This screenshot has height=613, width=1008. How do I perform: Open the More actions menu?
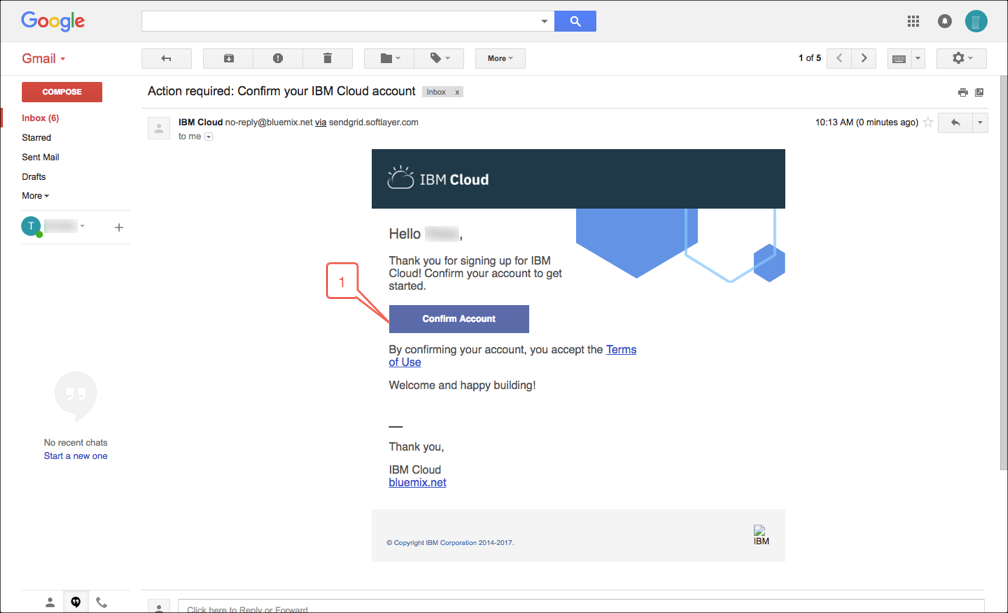click(x=500, y=58)
